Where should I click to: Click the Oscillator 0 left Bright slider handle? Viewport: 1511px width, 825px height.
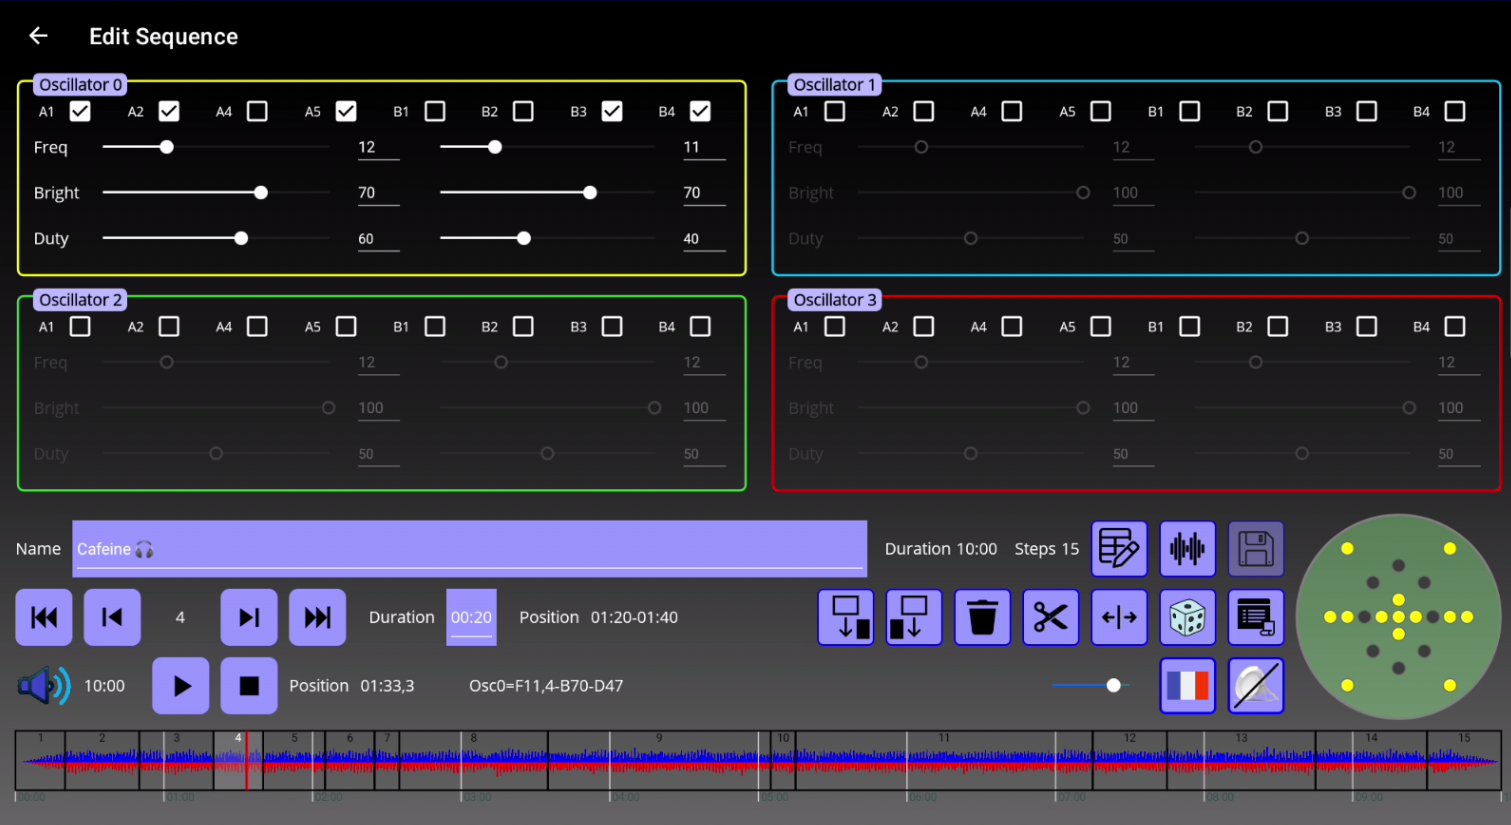pos(261,193)
